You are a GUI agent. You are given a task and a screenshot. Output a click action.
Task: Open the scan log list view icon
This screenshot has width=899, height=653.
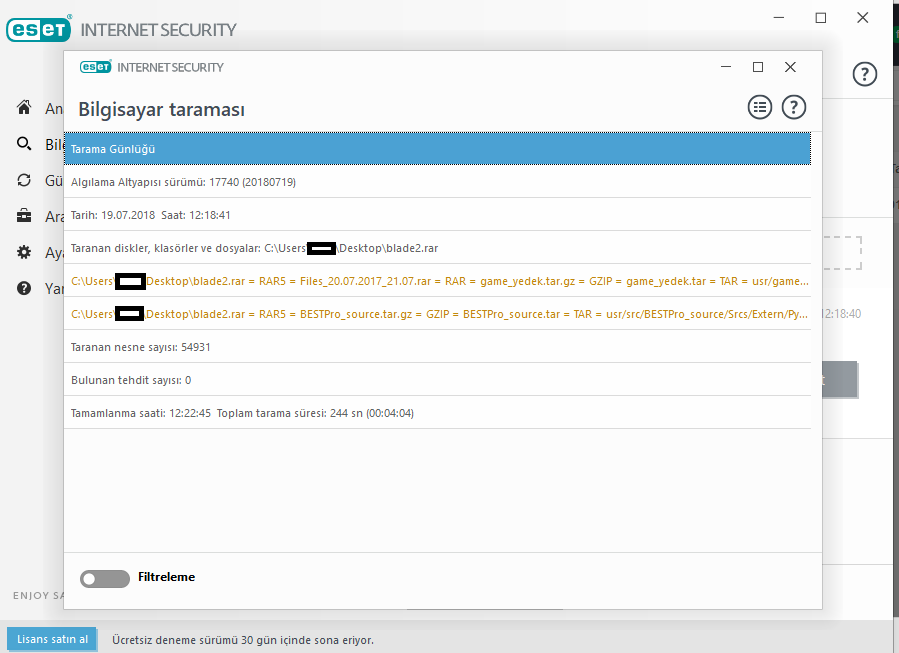[x=760, y=107]
